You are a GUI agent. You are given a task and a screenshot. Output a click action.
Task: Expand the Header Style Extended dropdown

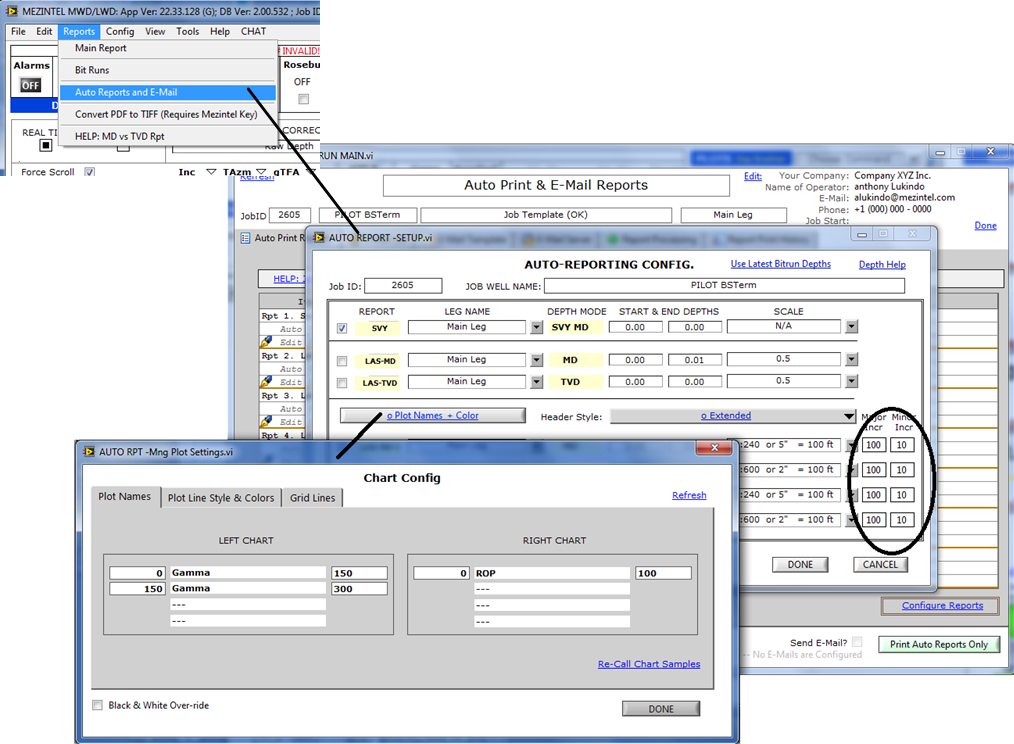849,416
